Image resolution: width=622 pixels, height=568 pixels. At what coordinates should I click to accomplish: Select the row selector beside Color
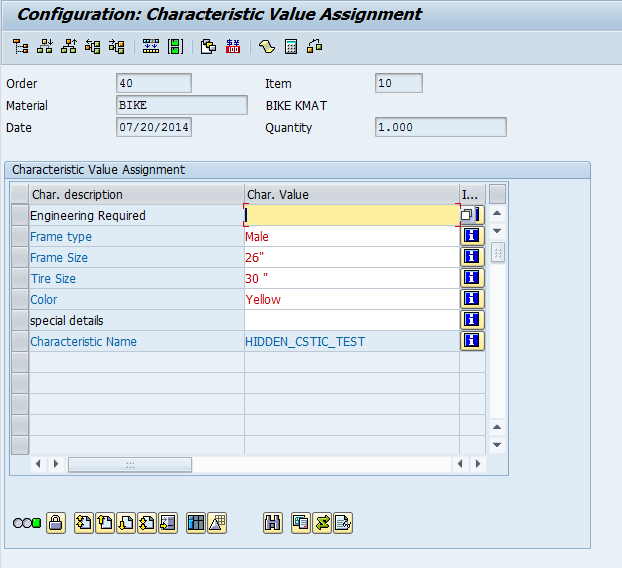pos(20,299)
